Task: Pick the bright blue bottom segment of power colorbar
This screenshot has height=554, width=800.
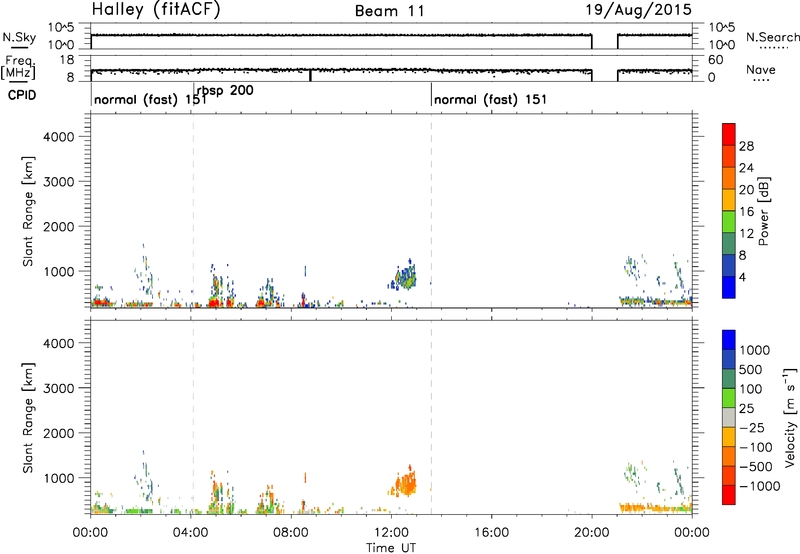Action: coord(729,287)
